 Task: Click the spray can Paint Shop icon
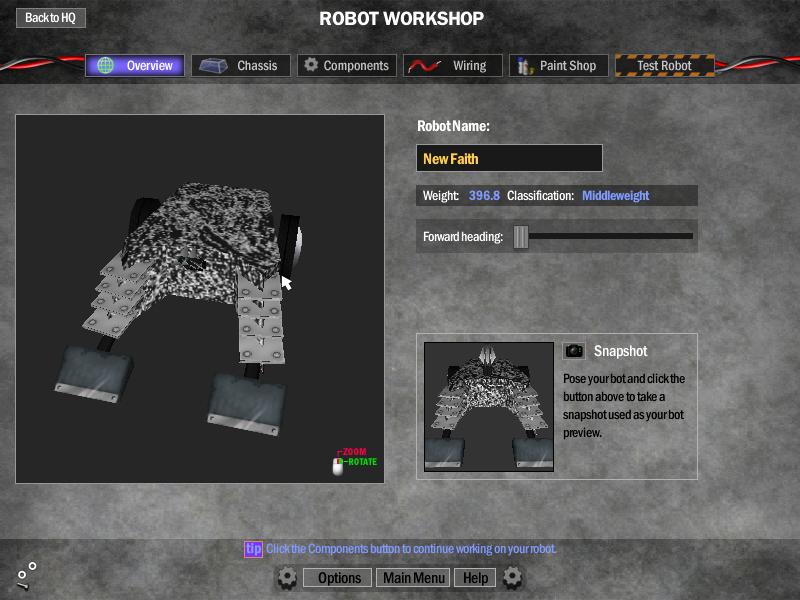pos(524,66)
